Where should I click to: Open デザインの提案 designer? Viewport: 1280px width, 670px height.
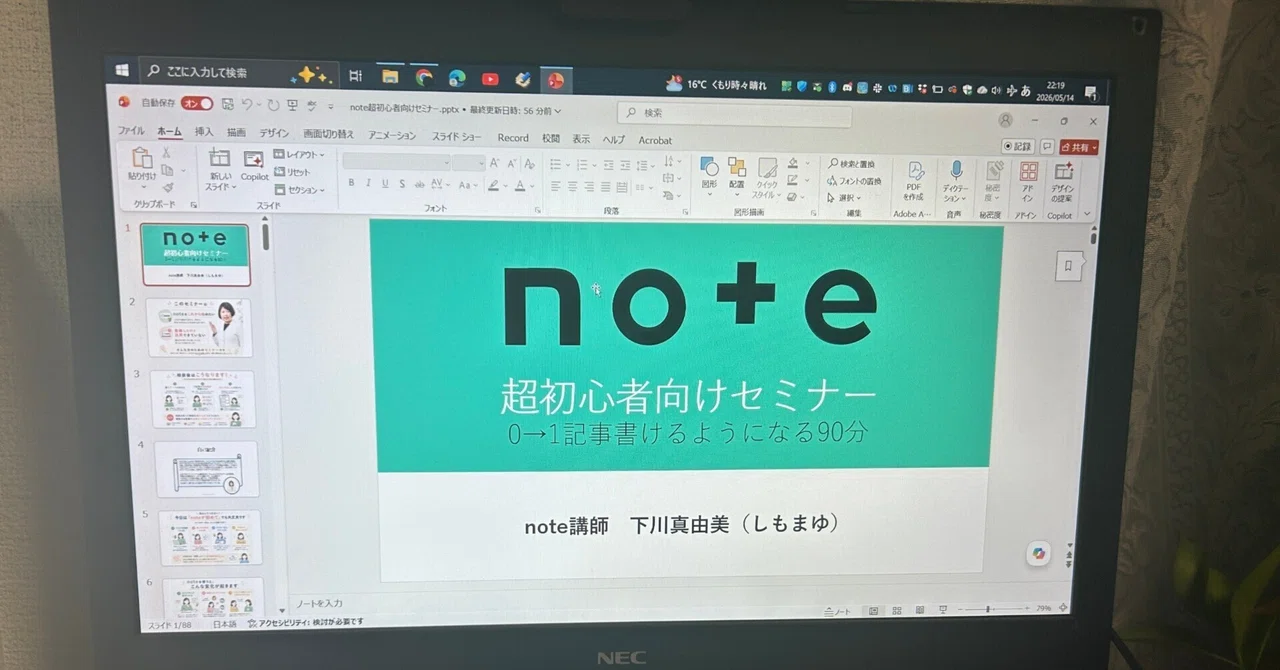[x=1062, y=180]
